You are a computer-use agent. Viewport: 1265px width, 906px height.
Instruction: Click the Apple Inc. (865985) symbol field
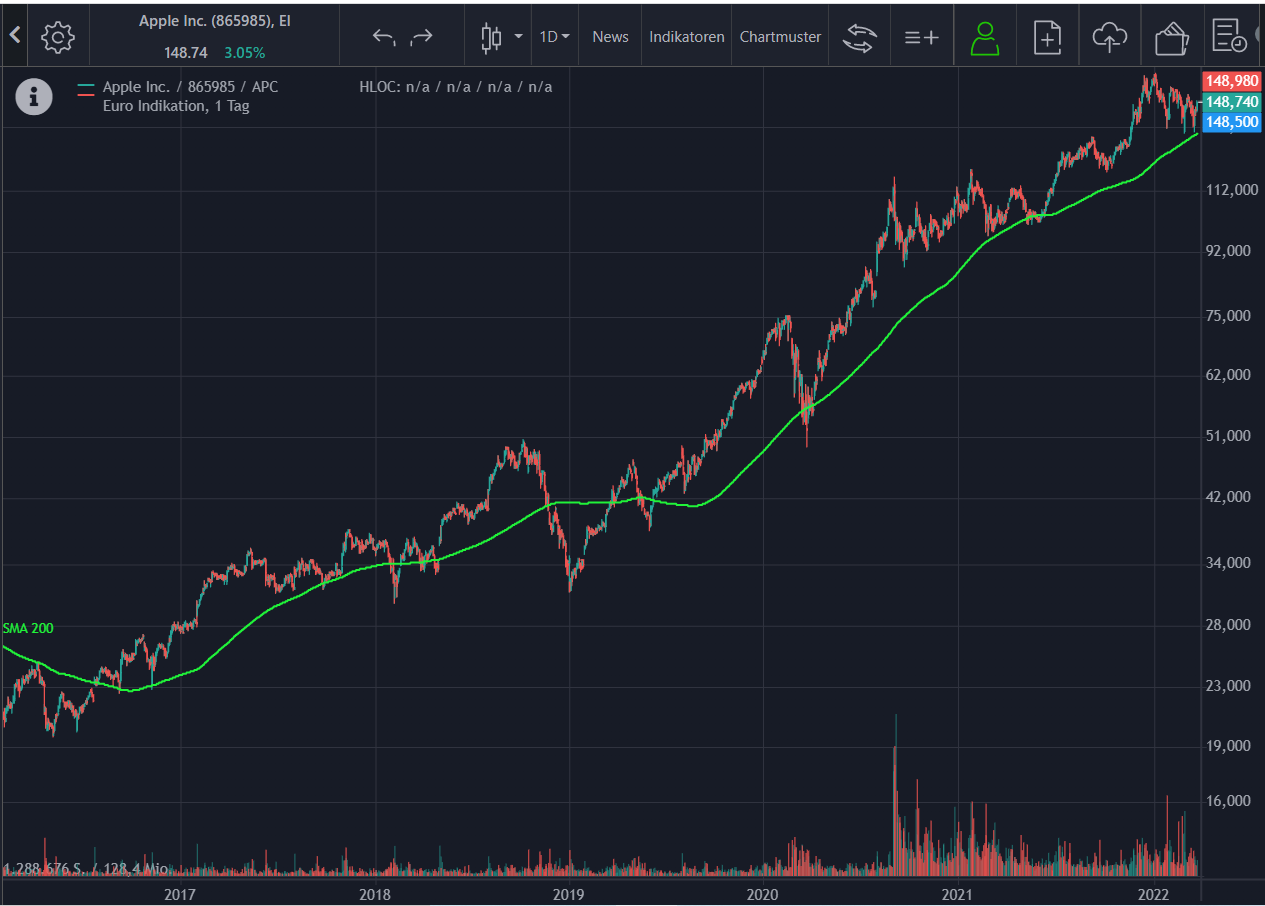[215, 20]
